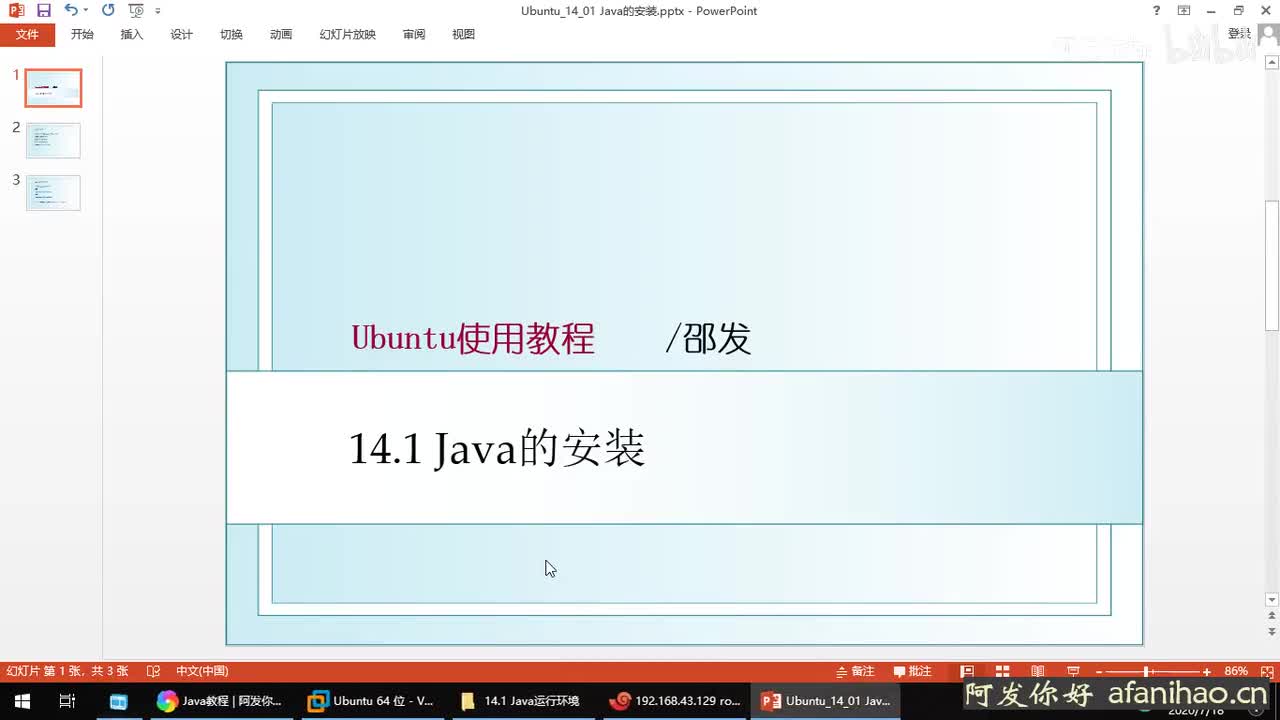This screenshot has width=1280, height=720.
Task: Open Task View in the taskbar
Action: 67,701
